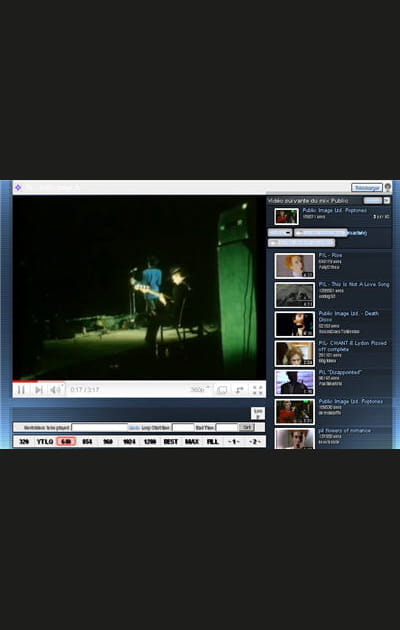This screenshot has width=400, height=630.
Task: Open 'PiL - Rise' video title link
Action: pos(330,255)
